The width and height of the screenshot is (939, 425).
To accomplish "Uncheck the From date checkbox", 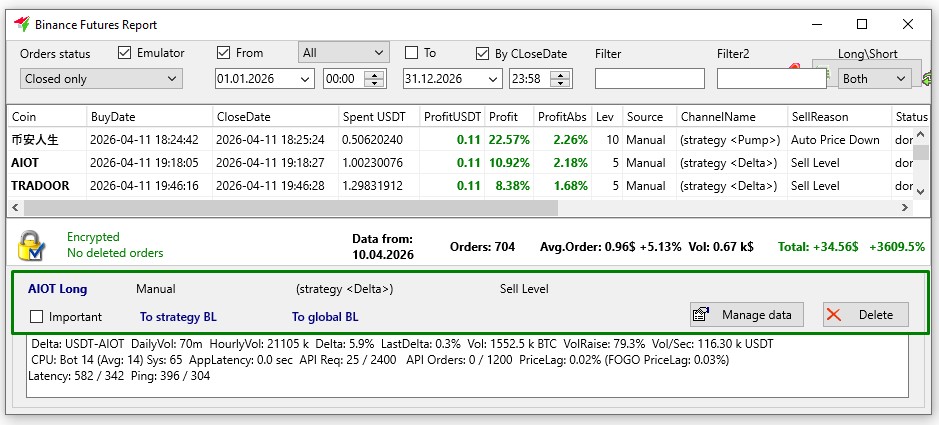I will tap(224, 53).
